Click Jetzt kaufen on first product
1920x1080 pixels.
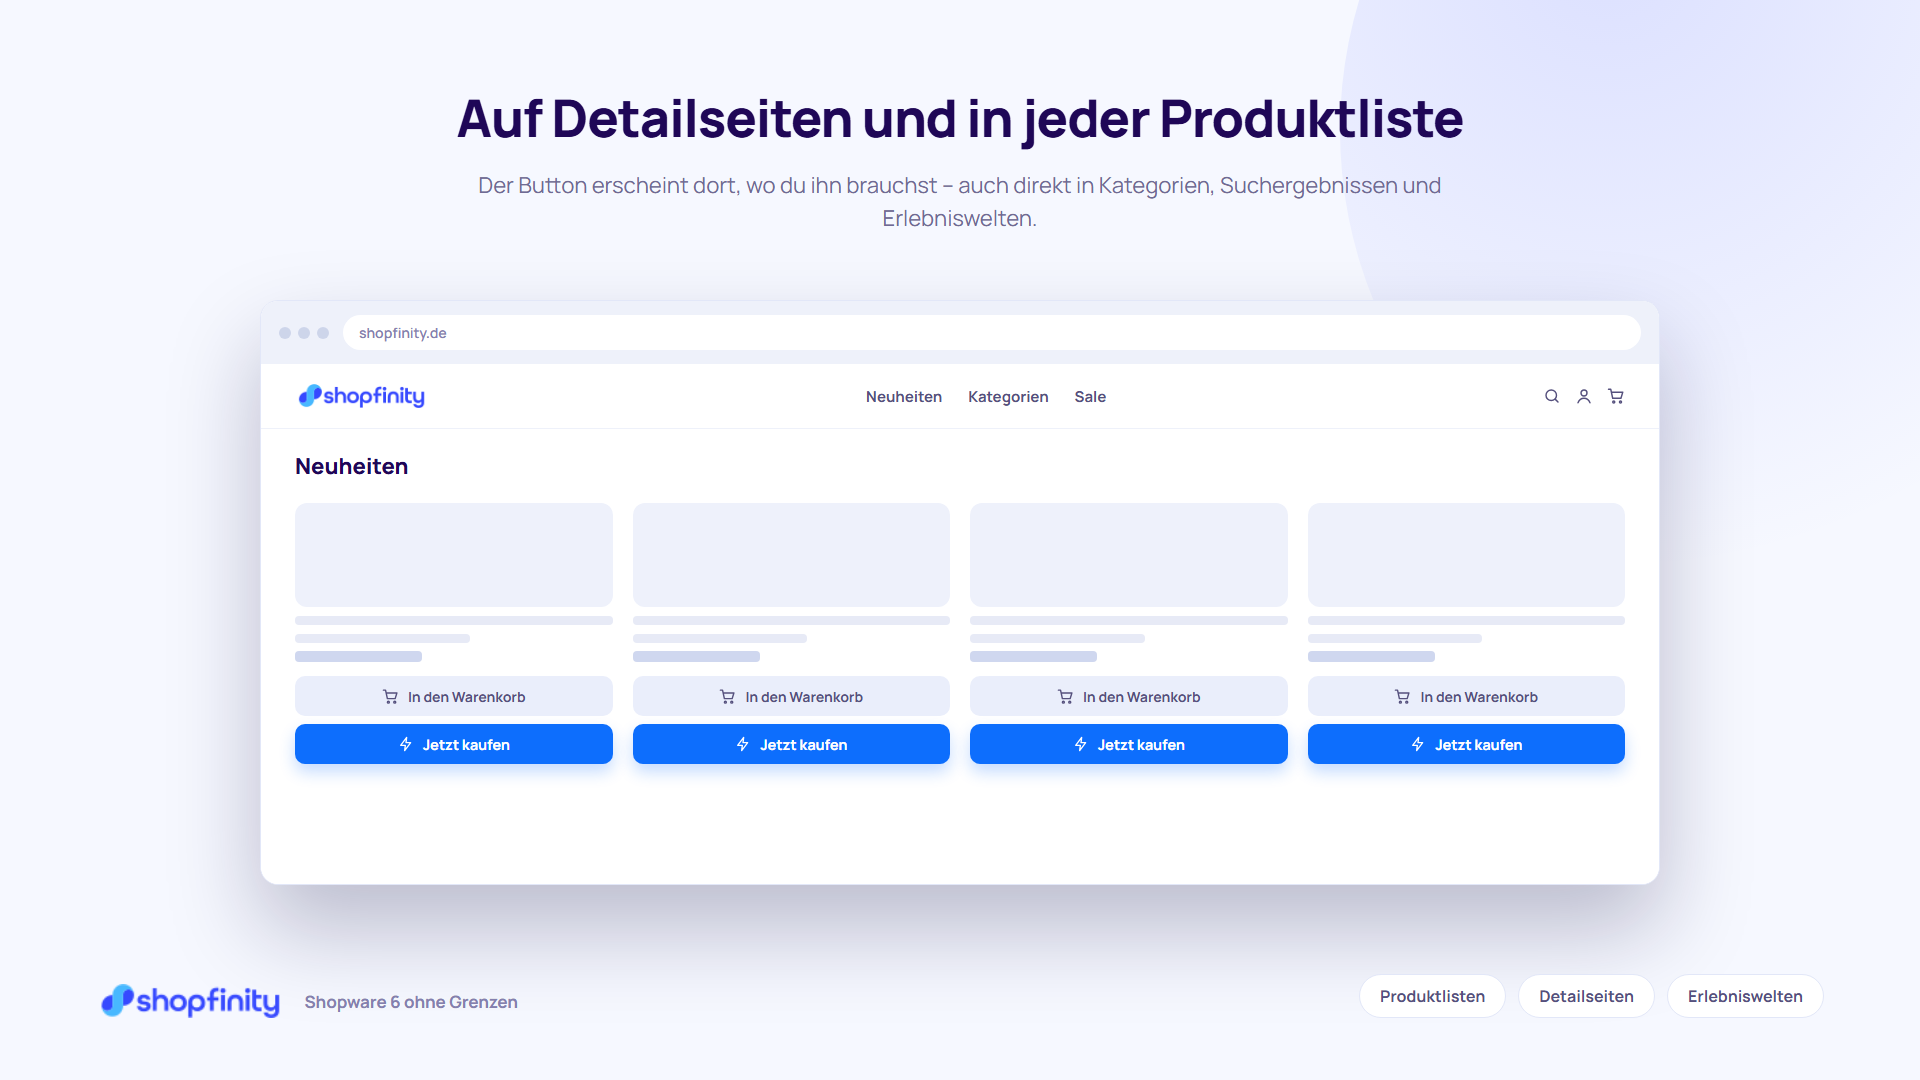pyautogui.click(x=454, y=744)
